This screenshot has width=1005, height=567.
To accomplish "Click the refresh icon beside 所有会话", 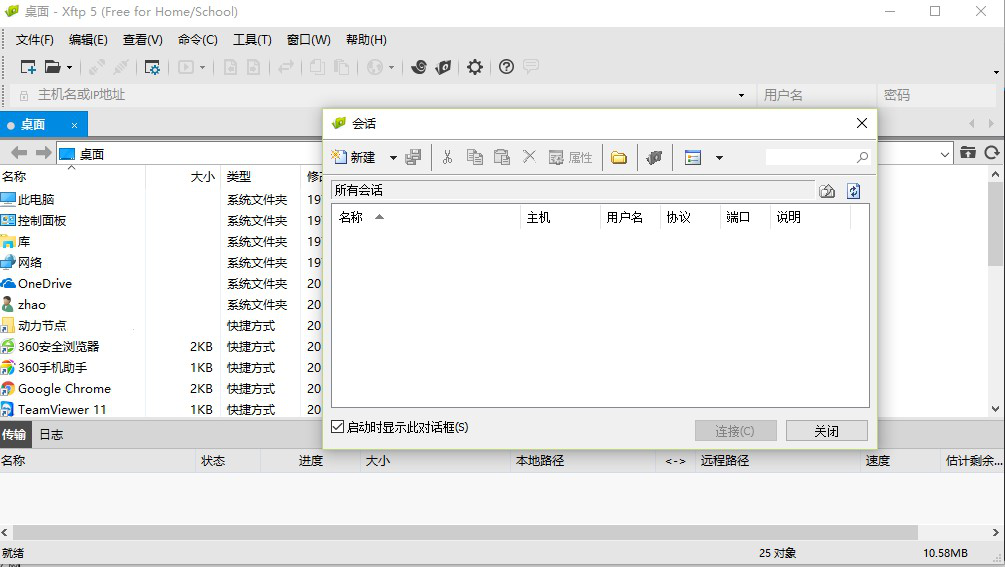I will click(853, 191).
